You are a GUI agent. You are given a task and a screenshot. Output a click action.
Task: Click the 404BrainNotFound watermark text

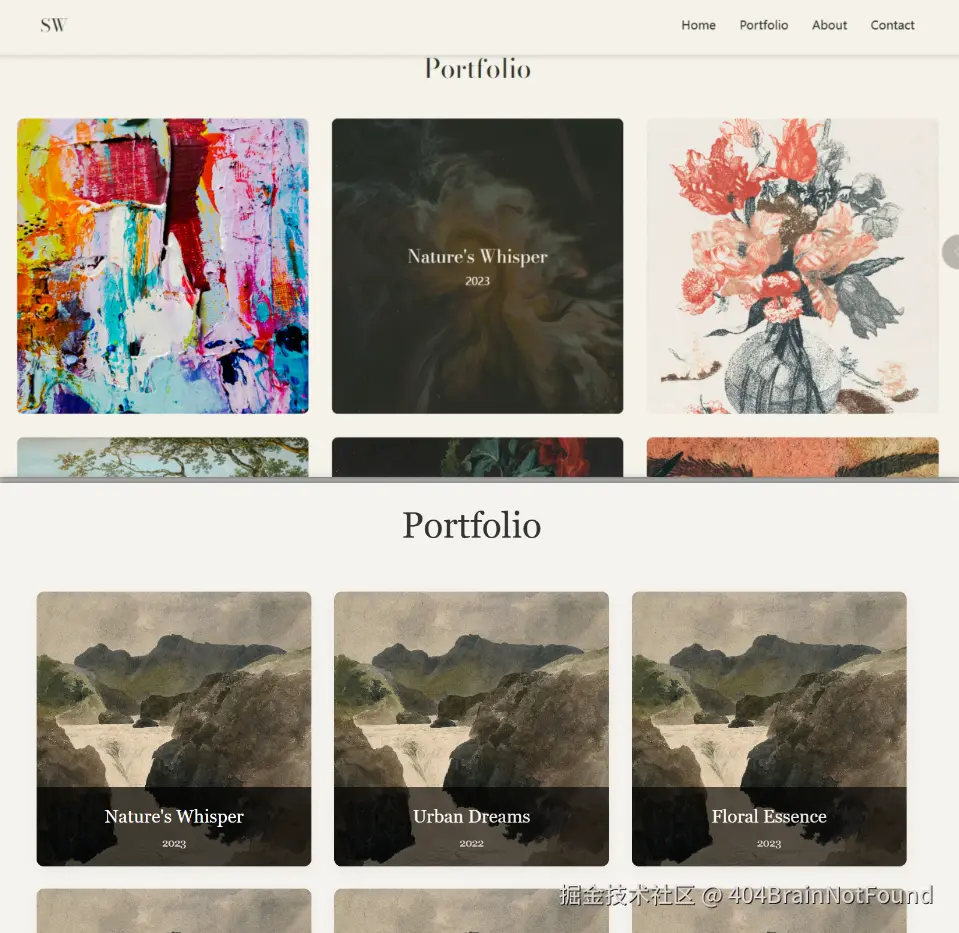(x=831, y=895)
